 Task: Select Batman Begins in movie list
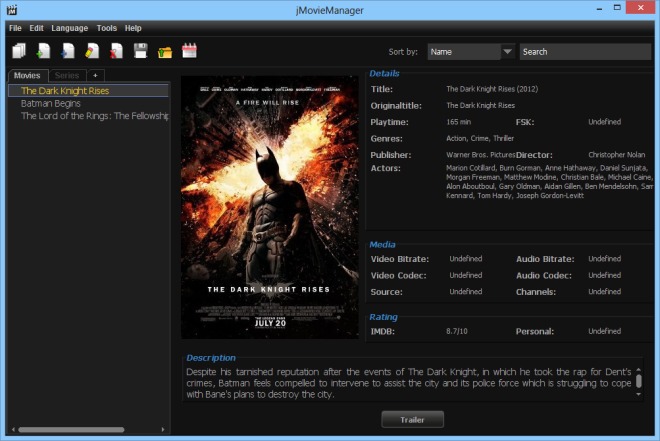tap(88, 104)
